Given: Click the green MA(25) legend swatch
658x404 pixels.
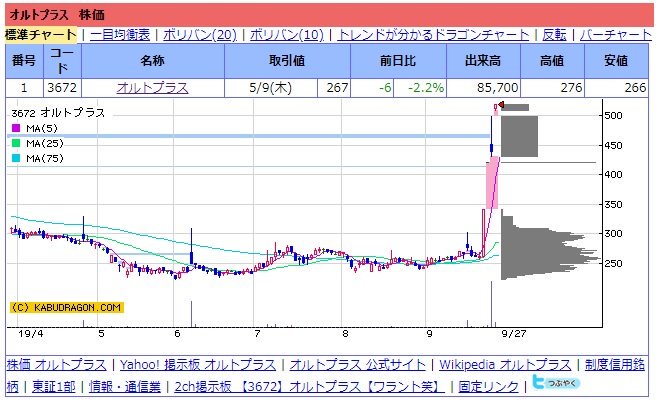Looking at the screenshot, I should 16,143.
